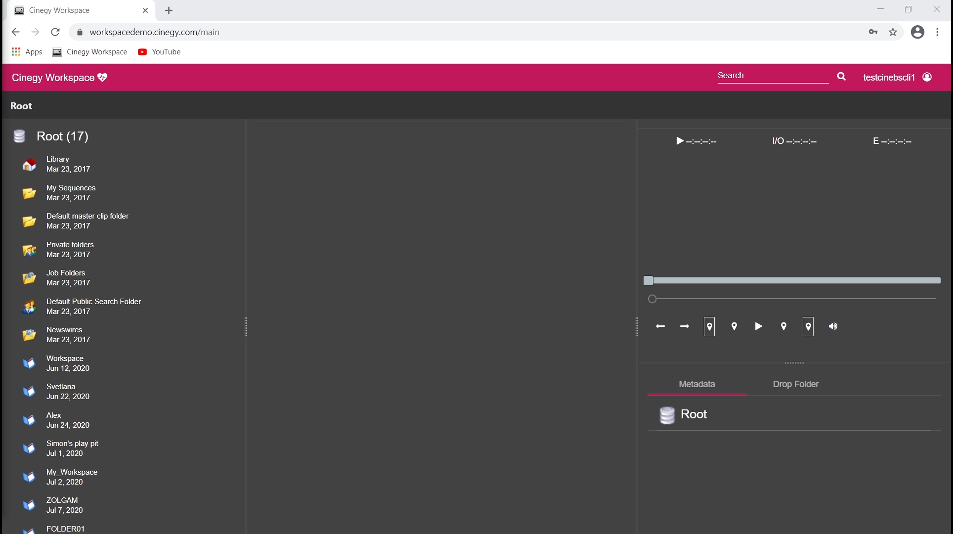Open the My Sequences folder icon
953x534 pixels.
tap(29, 193)
